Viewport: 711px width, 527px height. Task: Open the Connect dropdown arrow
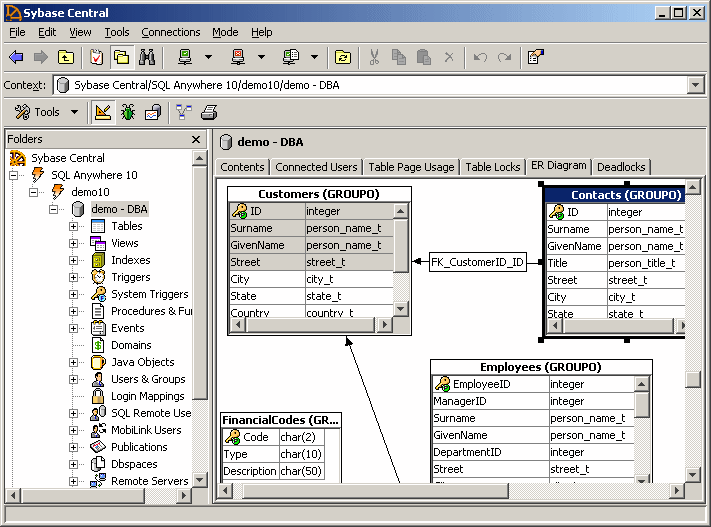[209, 57]
